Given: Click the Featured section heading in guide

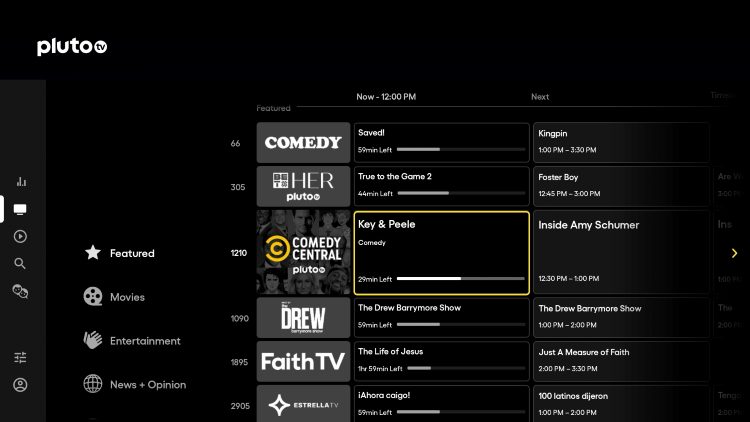Looking at the screenshot, I should click(x=274, y=108).
